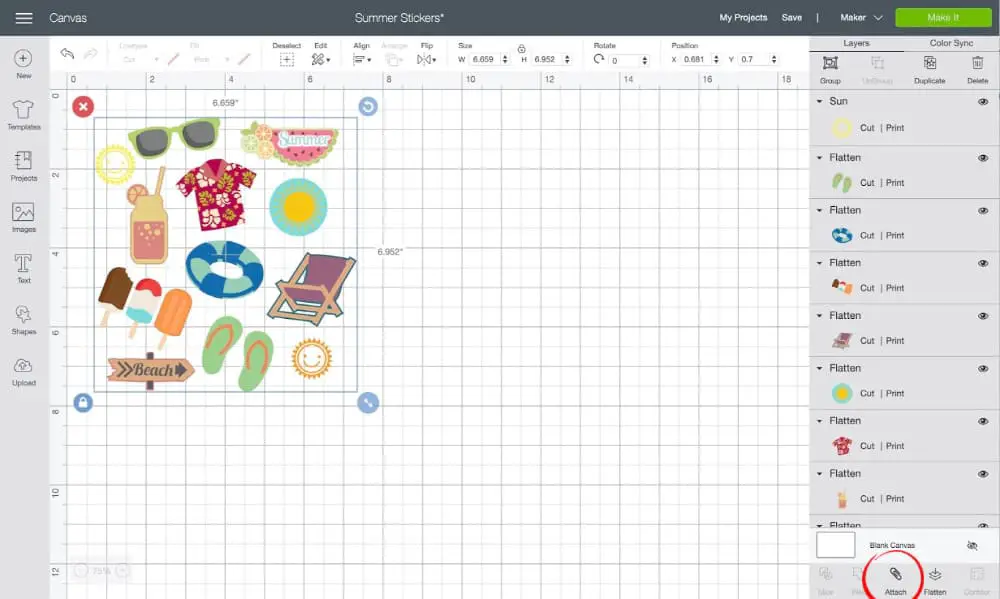
Task: Toggle the size aspect ratio lock
Action: 521,48
